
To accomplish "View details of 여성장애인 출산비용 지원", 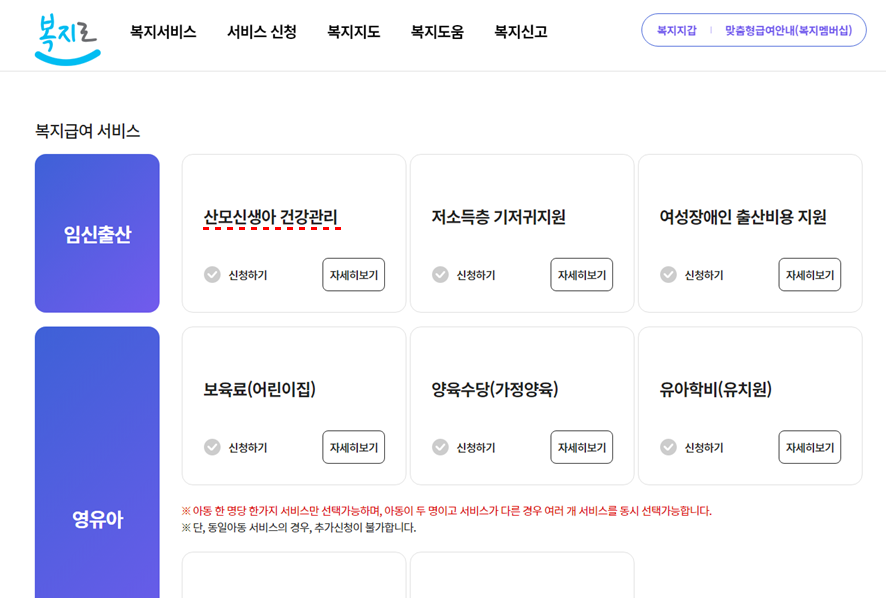I will point(810,275).
